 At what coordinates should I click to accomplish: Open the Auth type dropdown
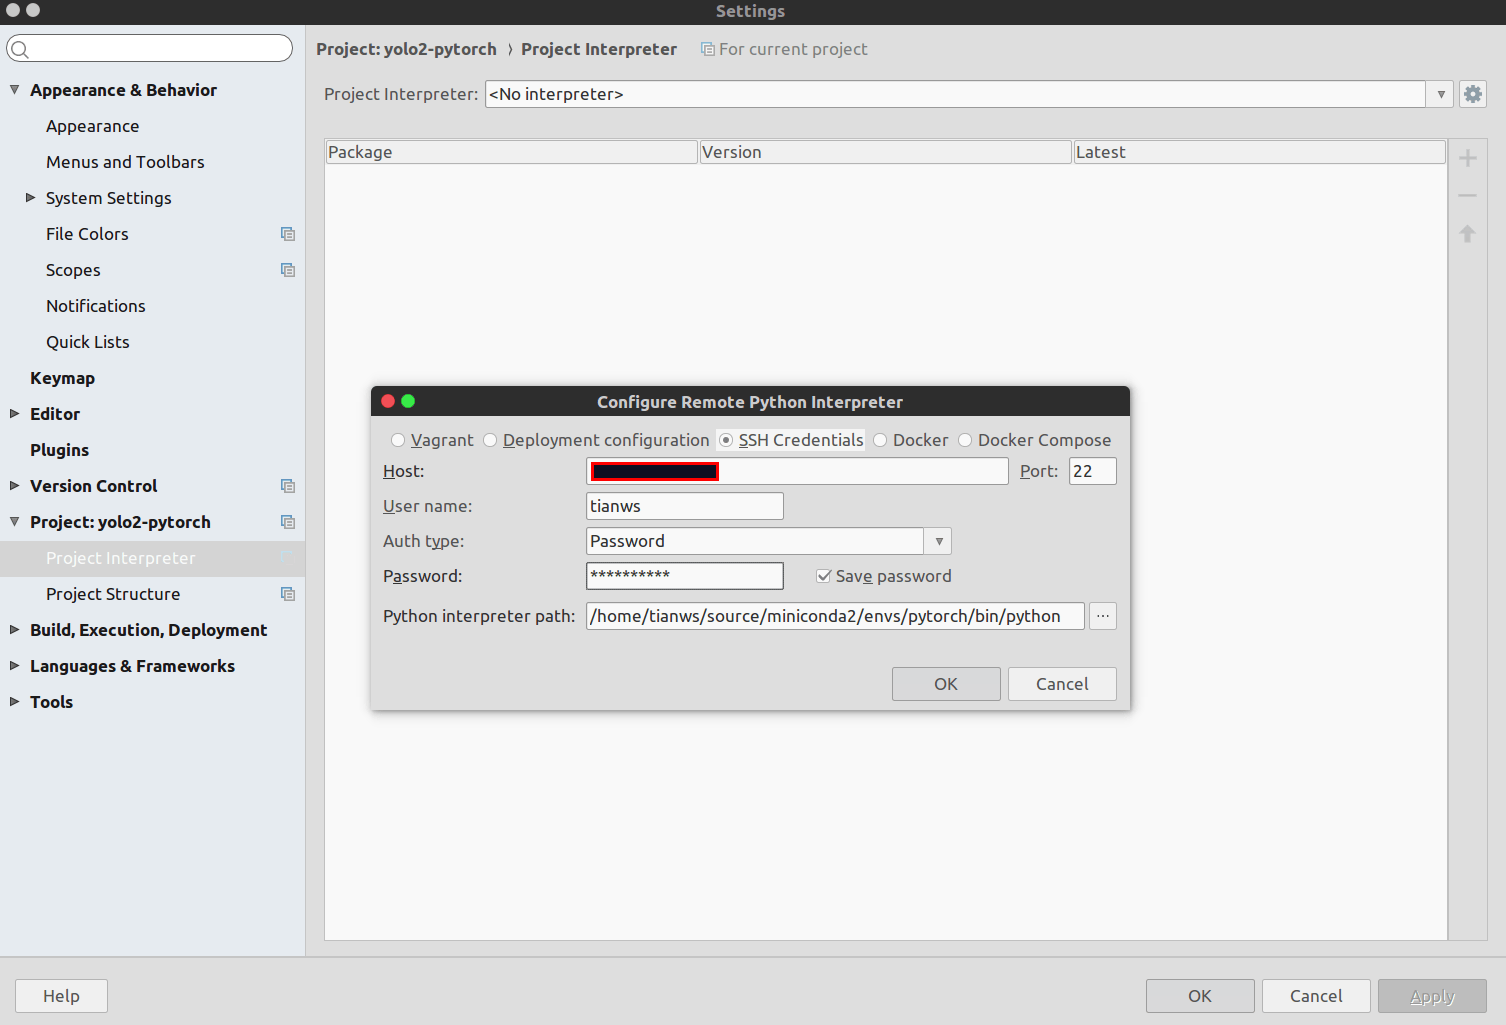point(938,541)
